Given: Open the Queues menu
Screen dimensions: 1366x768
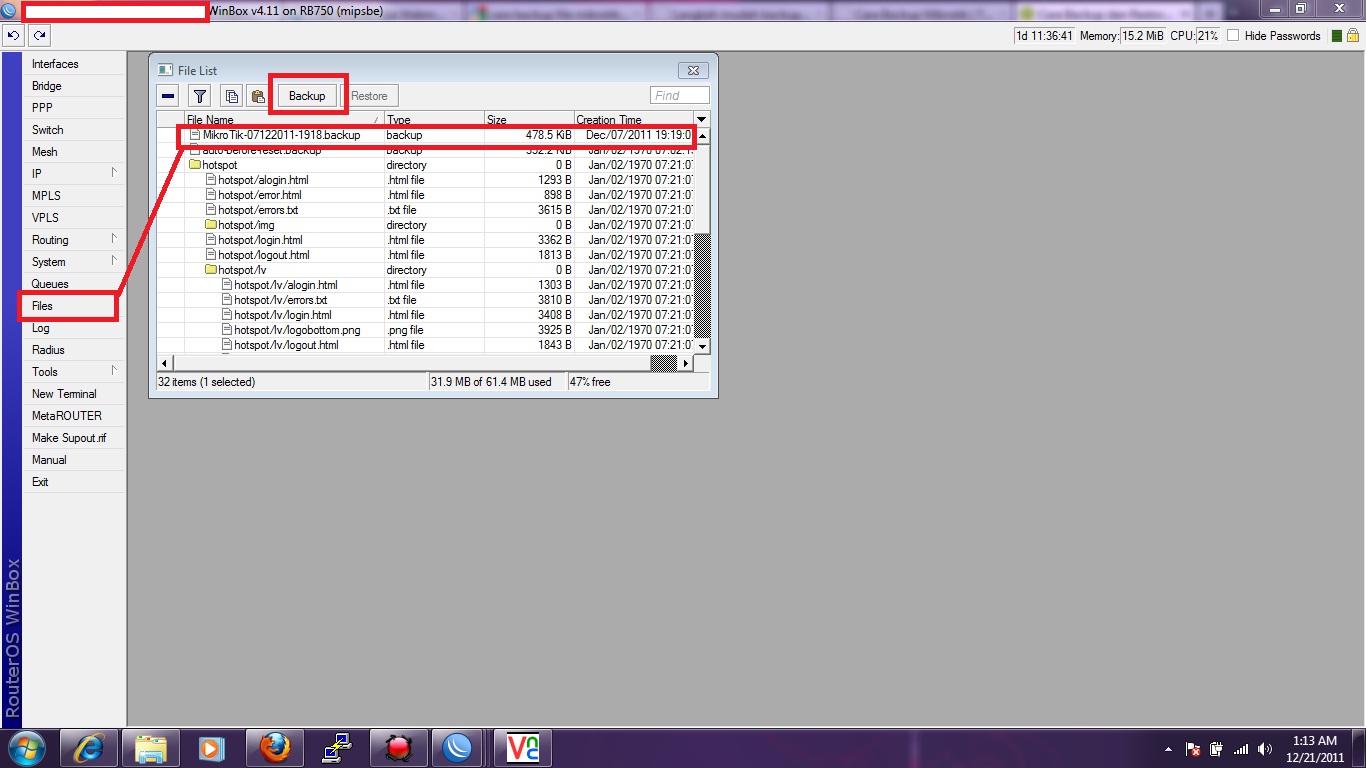Looking at the screenshot, I should click(x=74, y=284).
